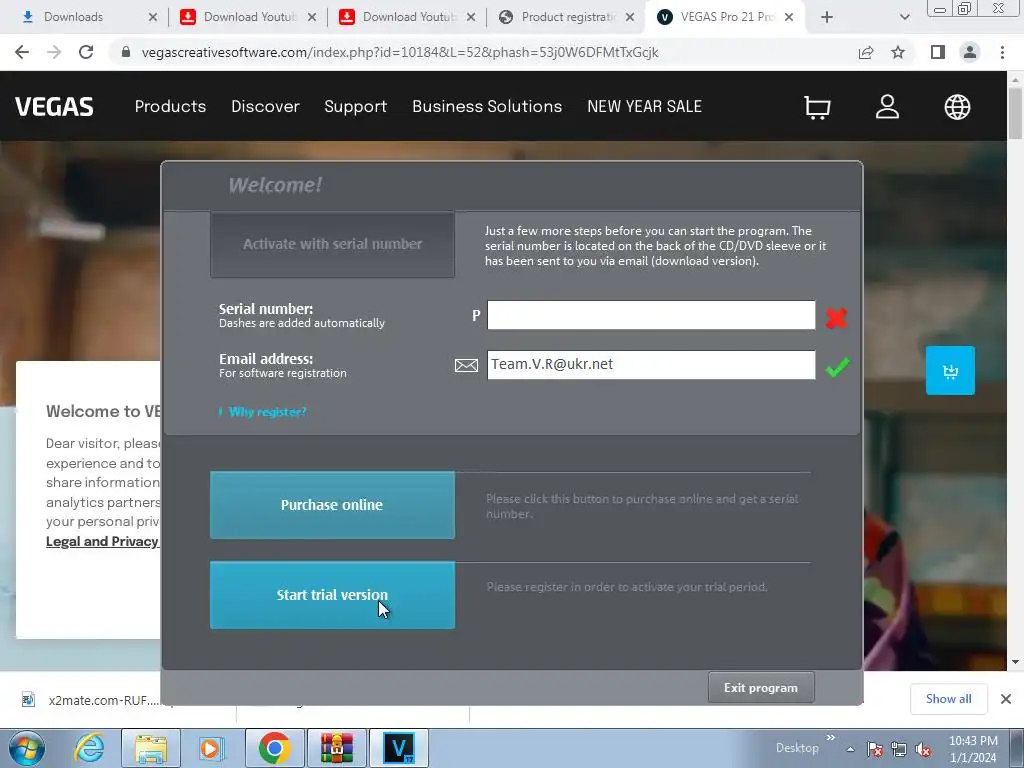Open the Windows Start button
1024x768 pixels.
pos(27,748)
